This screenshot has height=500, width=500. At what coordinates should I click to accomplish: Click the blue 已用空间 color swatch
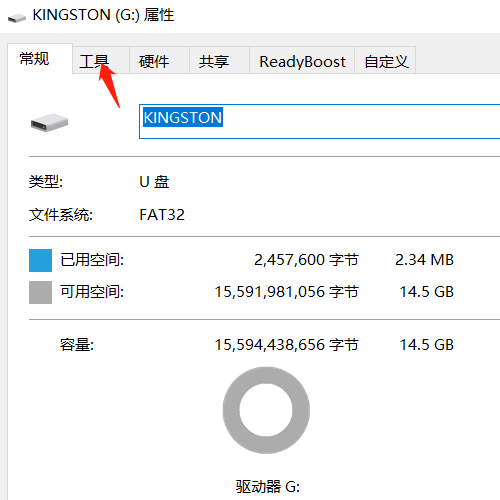[x=40, y=260]
